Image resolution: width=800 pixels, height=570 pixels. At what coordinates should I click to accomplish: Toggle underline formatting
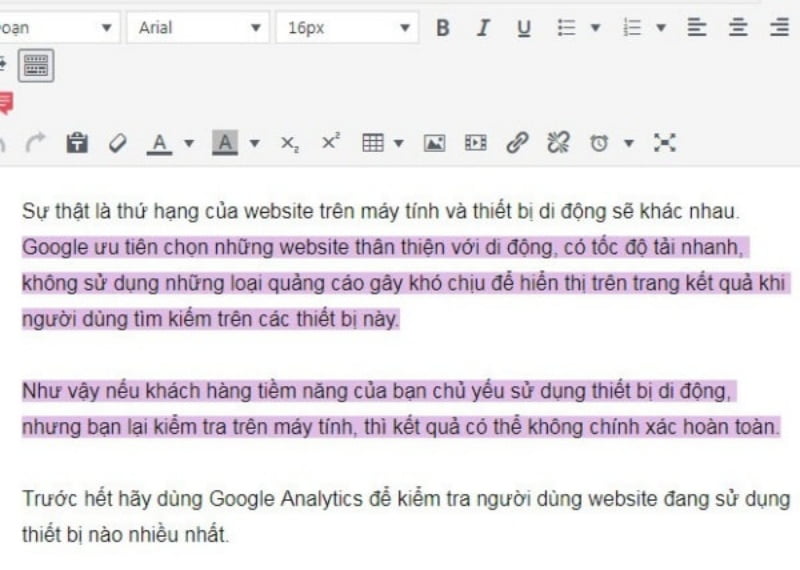click(523, 28)
